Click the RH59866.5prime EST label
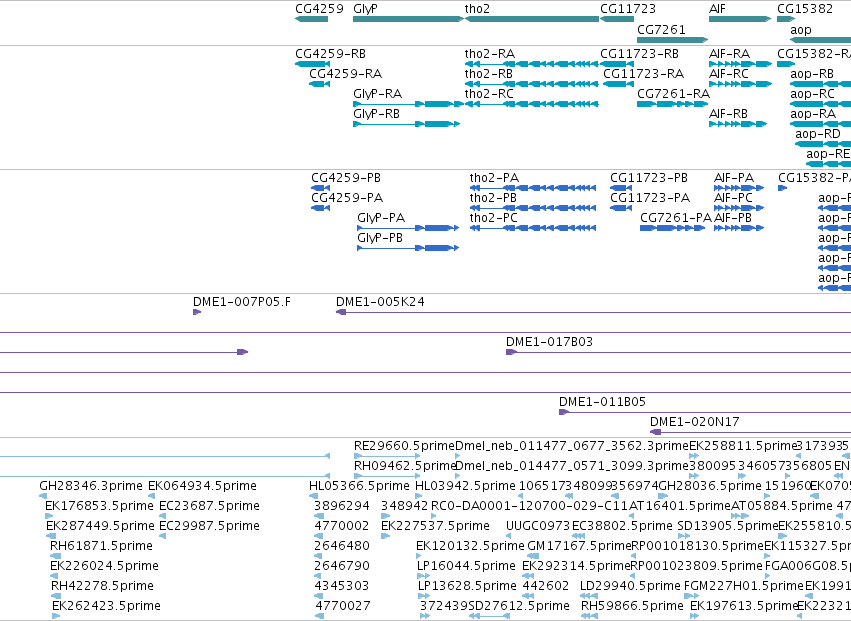The width and height of the screenshot is (851, 621). 632,606
